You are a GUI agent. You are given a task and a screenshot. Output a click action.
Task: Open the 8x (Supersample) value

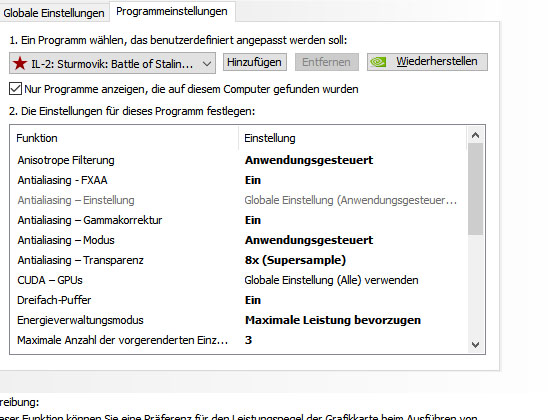[x=295, y=260]
